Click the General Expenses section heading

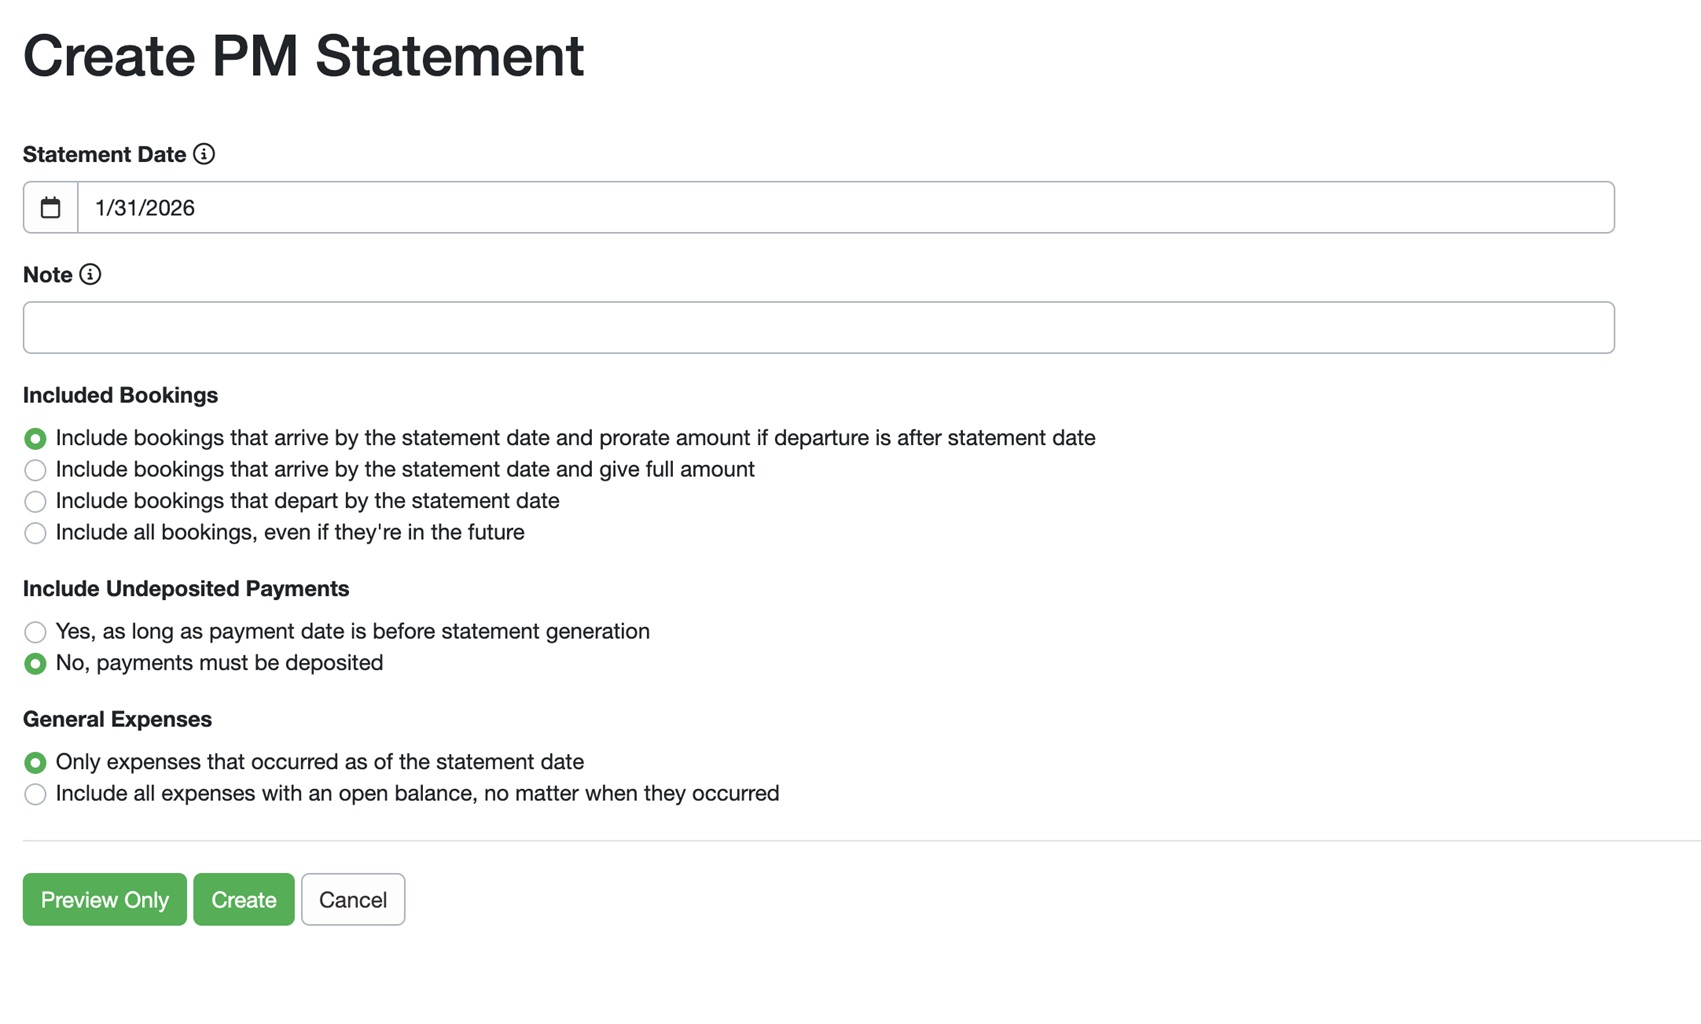pyautogui.click(x=117, y=719)
